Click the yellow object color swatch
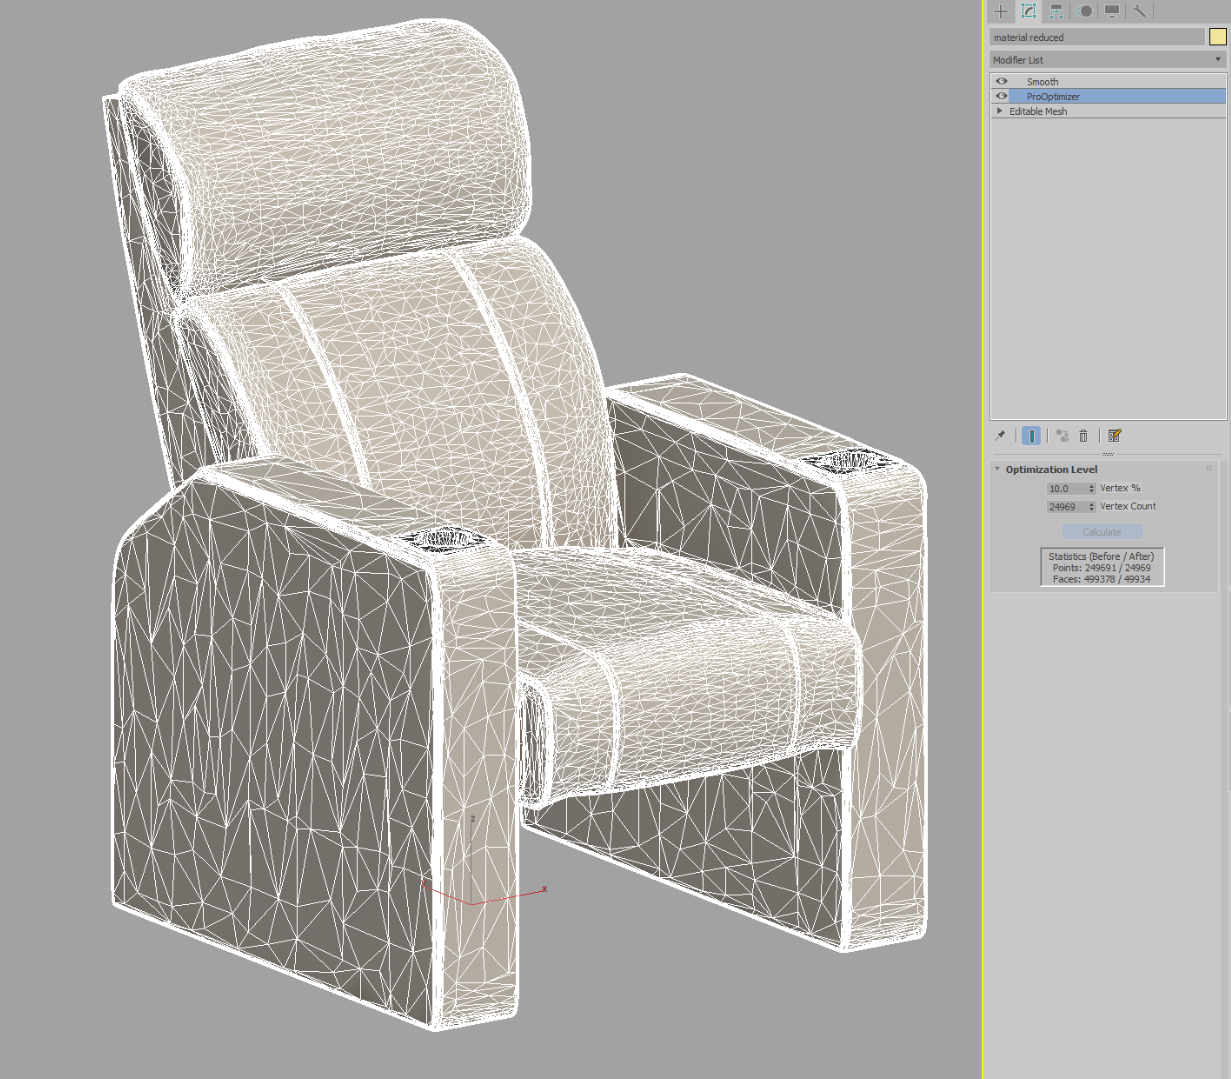The width and height of the screenshot is (1231, 1079). 1217,37
